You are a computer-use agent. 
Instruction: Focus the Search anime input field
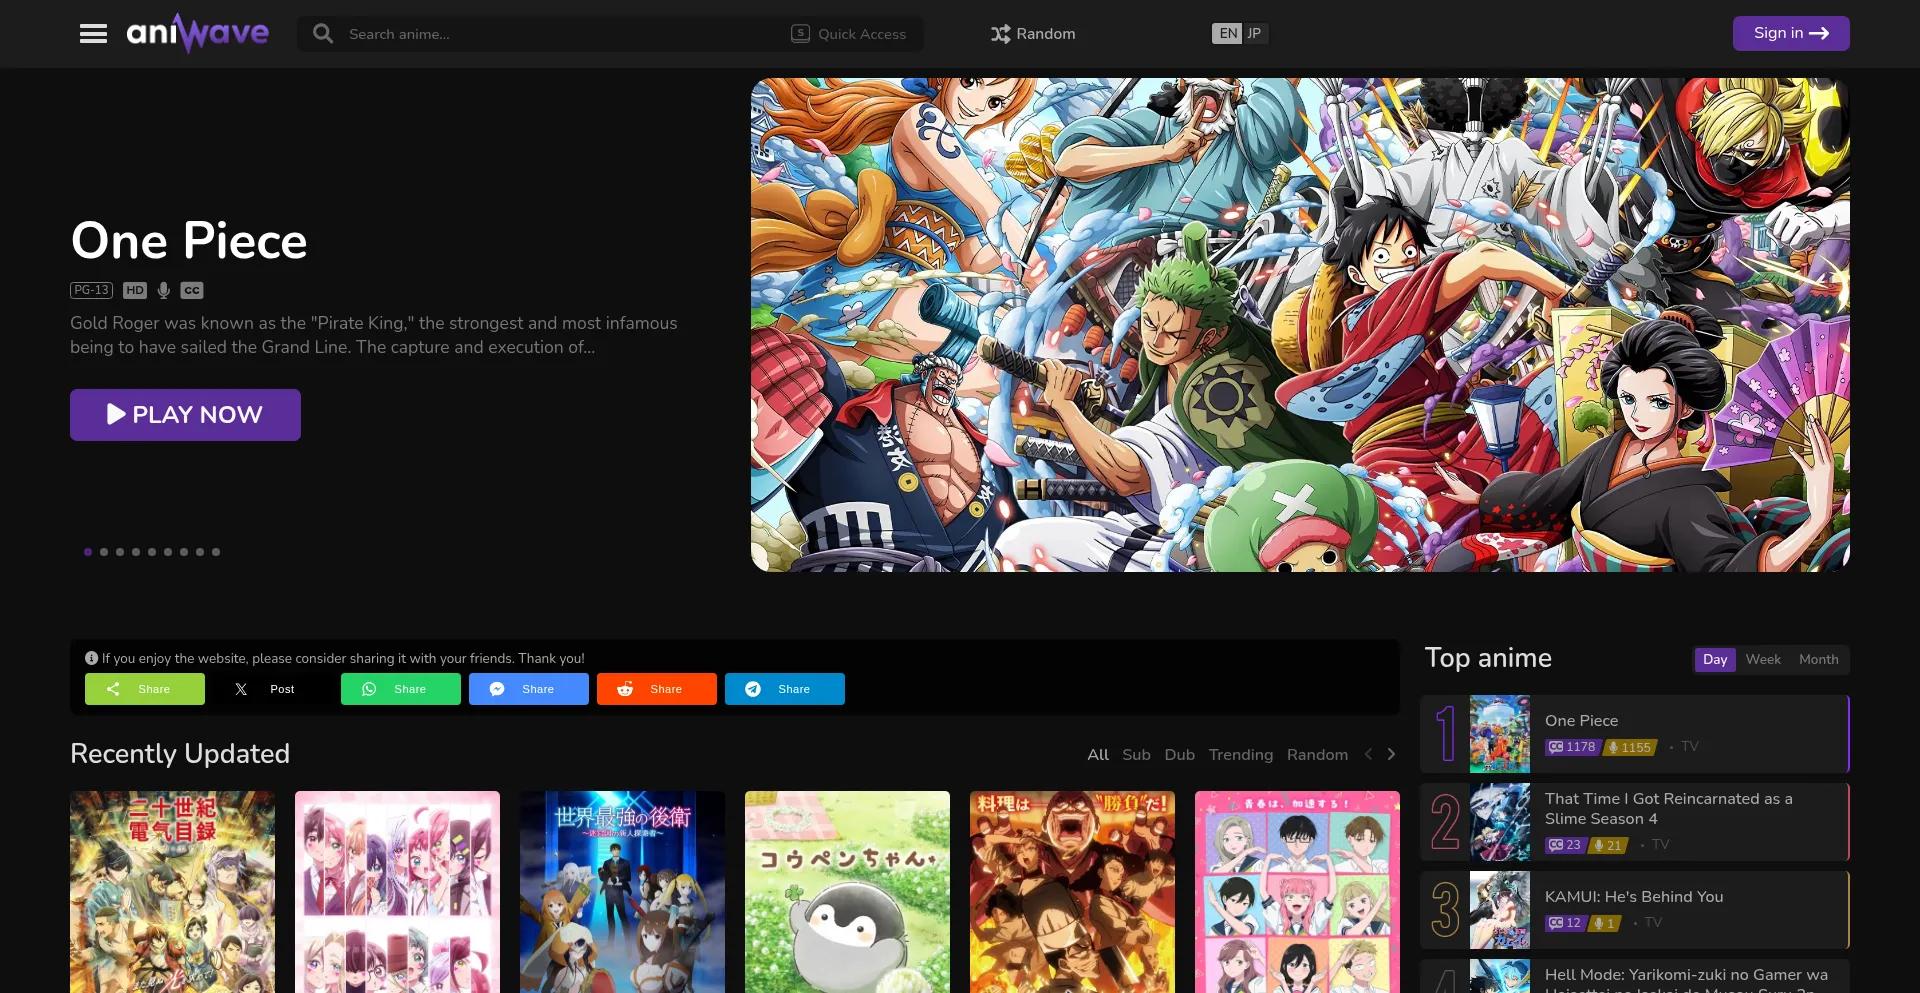tap(560, 34)
